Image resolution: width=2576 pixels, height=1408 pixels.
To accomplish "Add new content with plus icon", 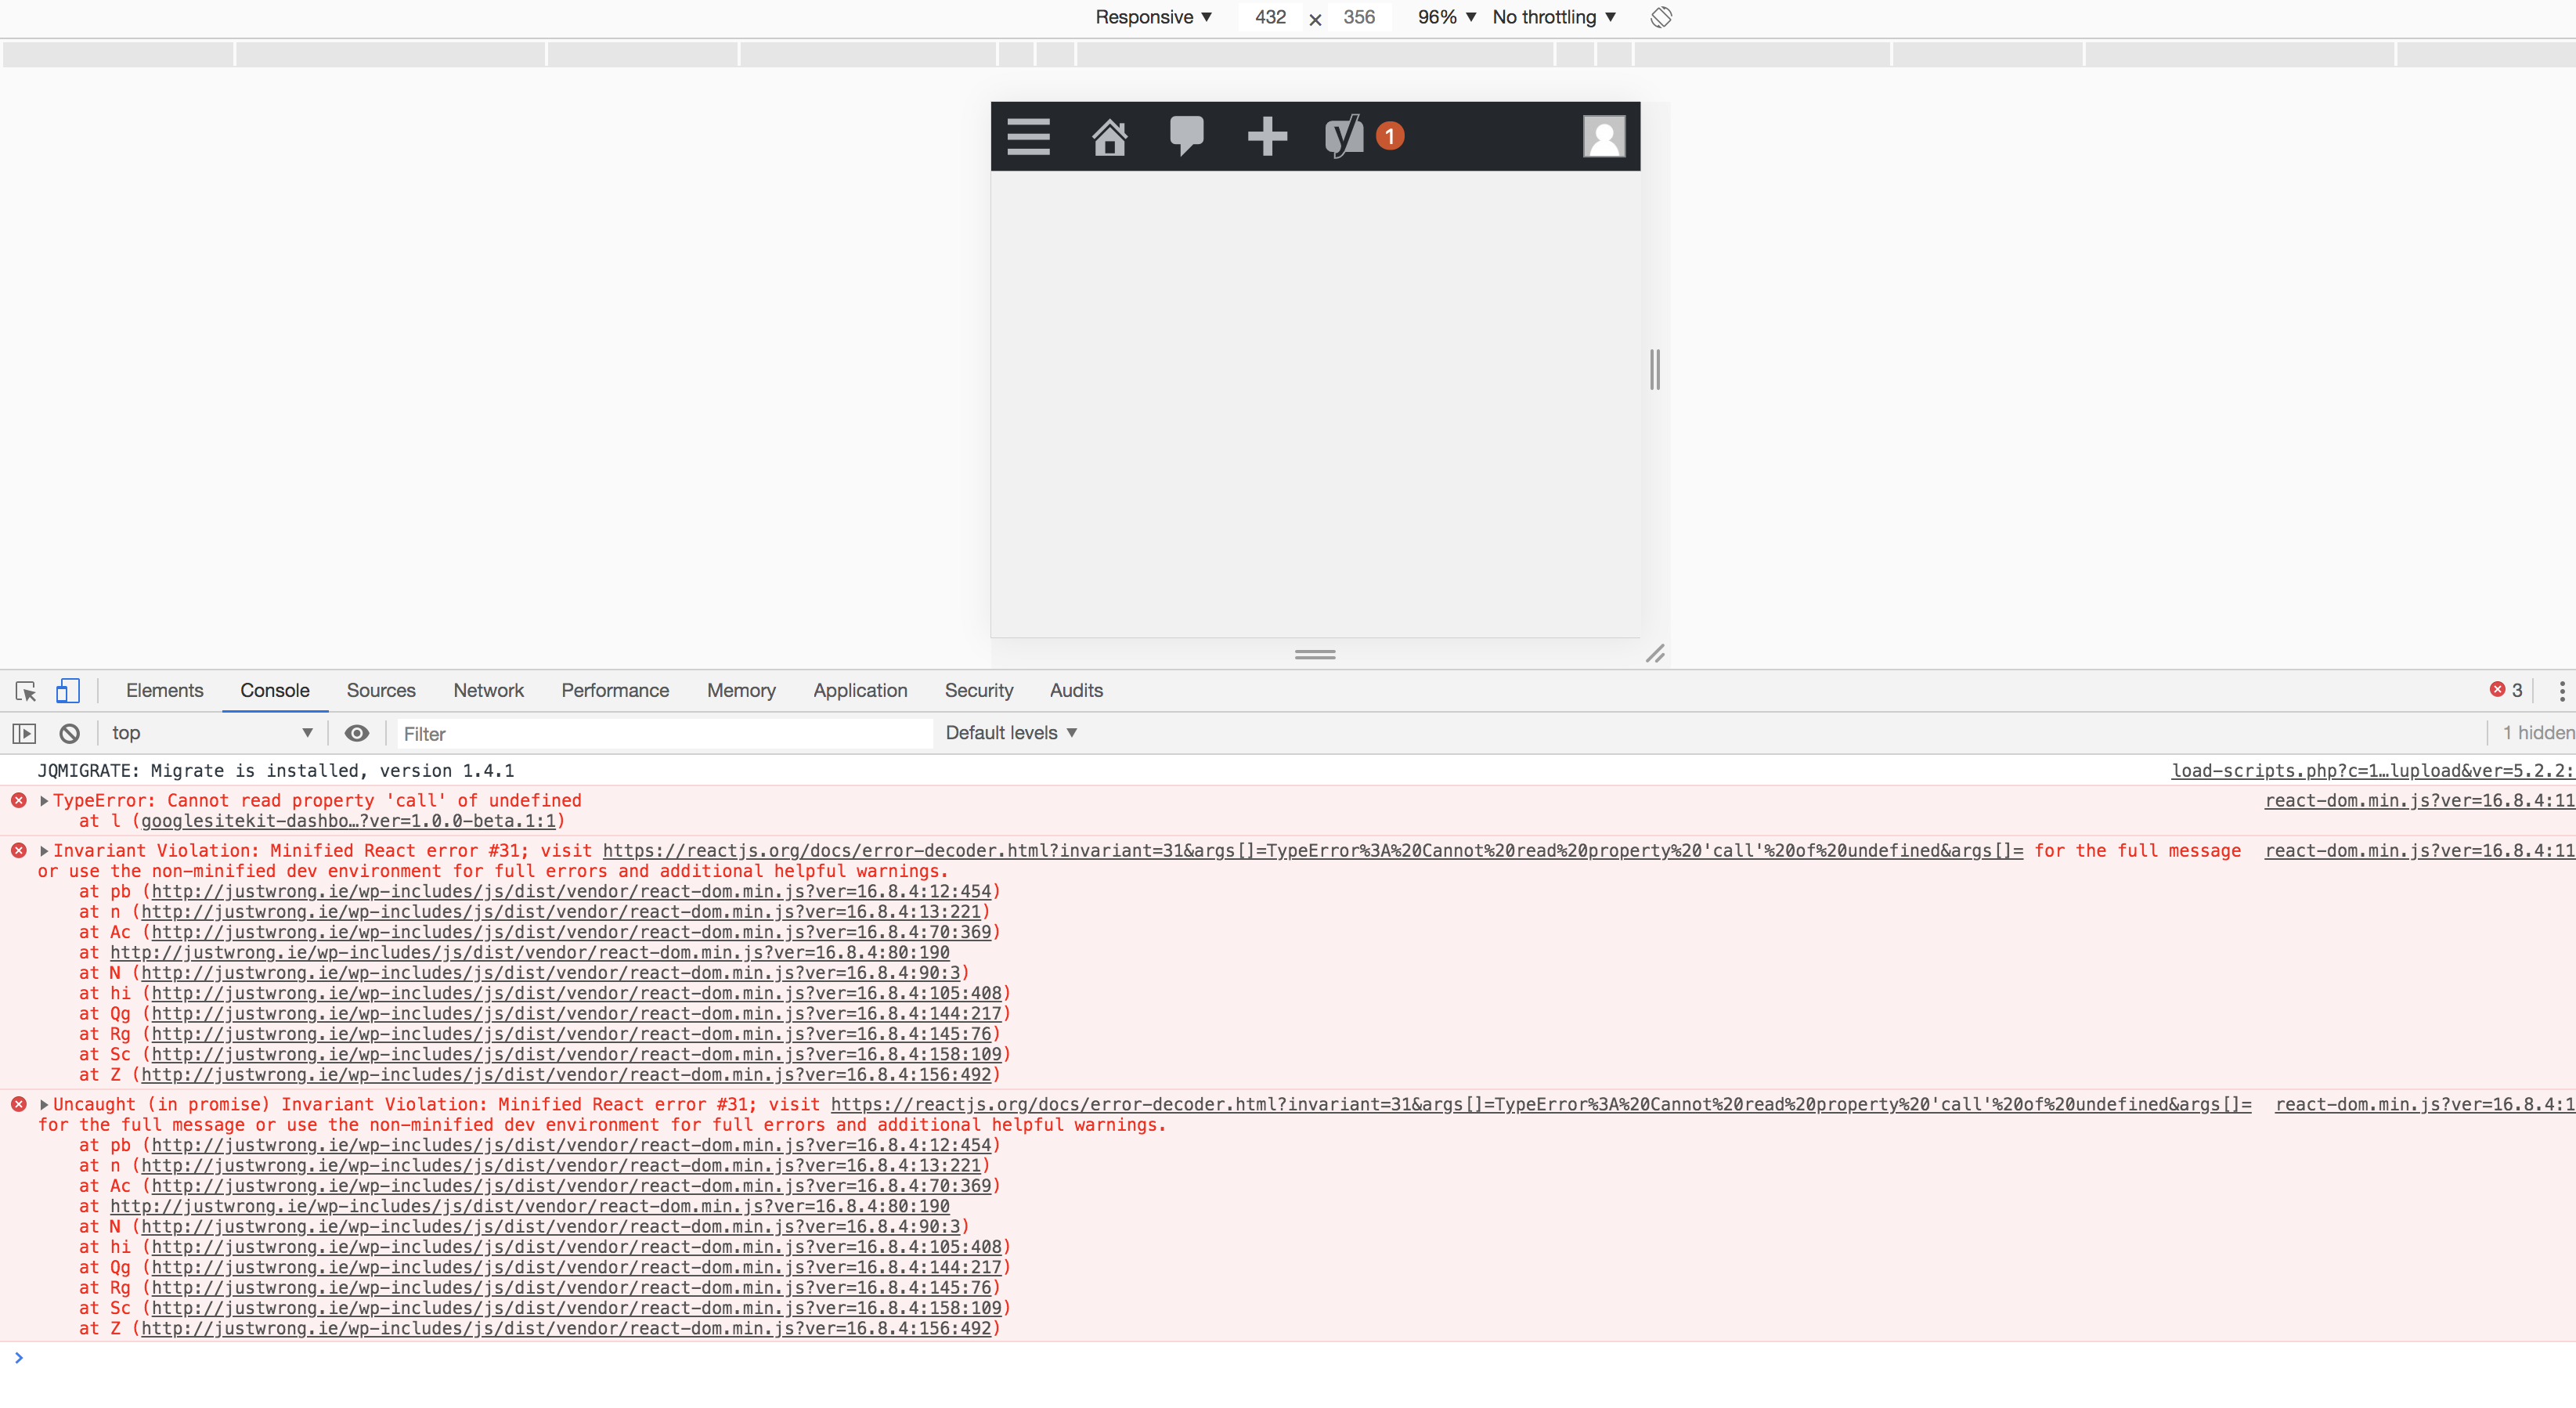I will click(x=1267, y=136).
